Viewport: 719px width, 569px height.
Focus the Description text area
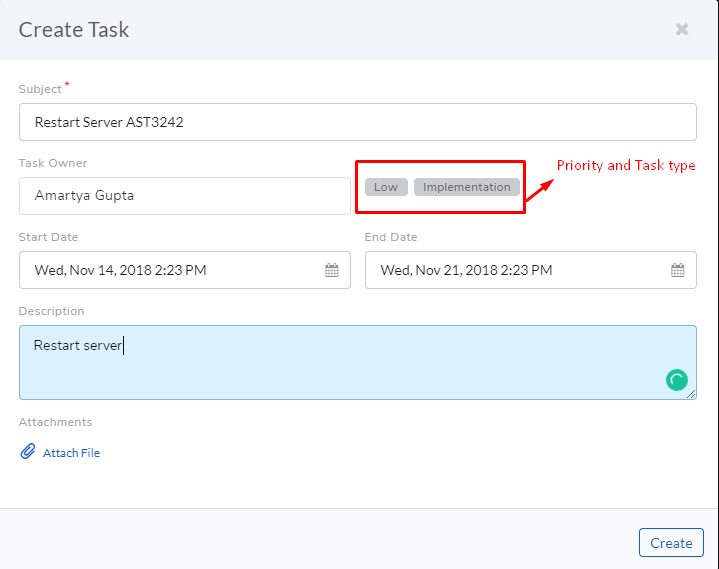pos(358,362)
